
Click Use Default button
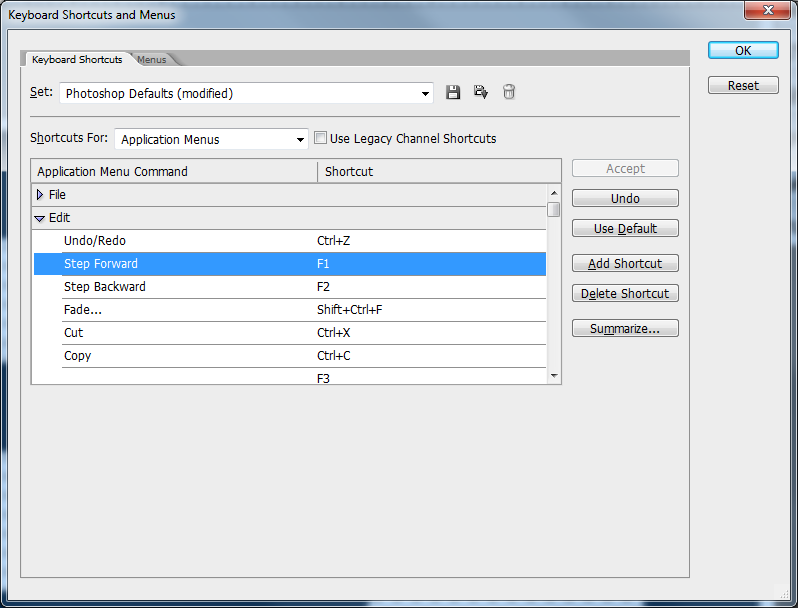coord(625,229)
